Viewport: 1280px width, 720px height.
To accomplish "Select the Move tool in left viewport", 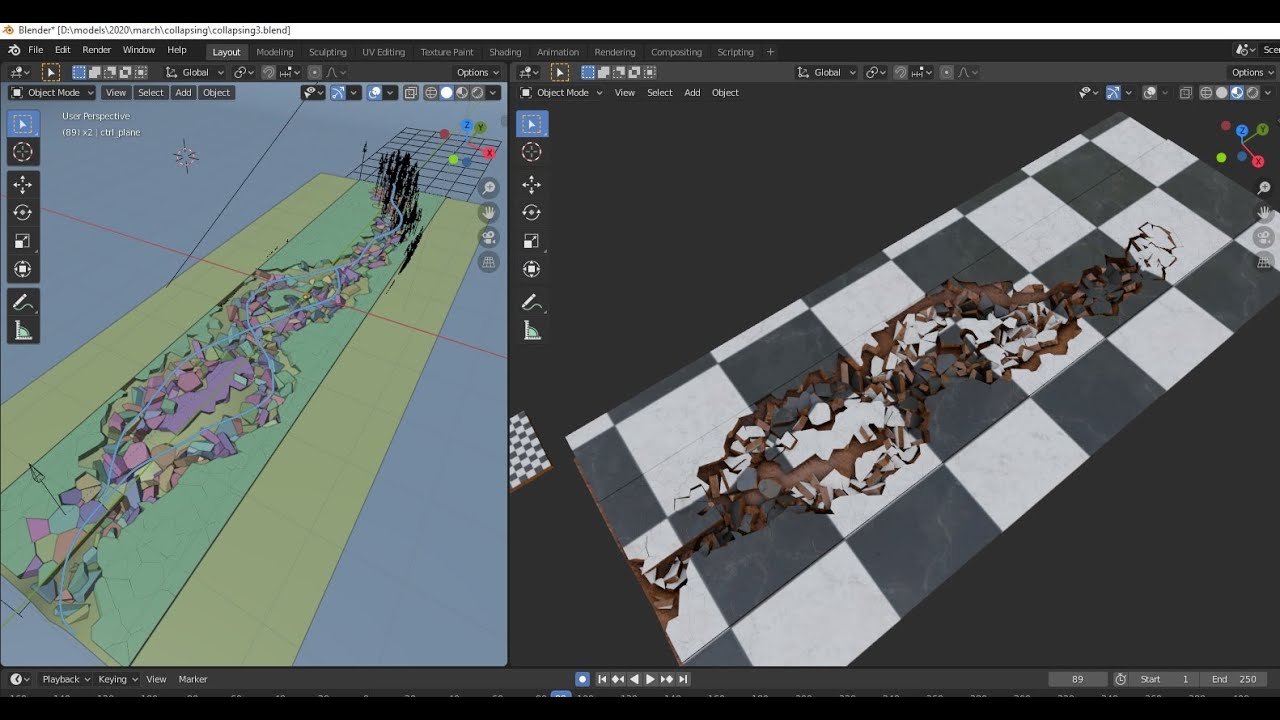I will click(x=23, y=185).
